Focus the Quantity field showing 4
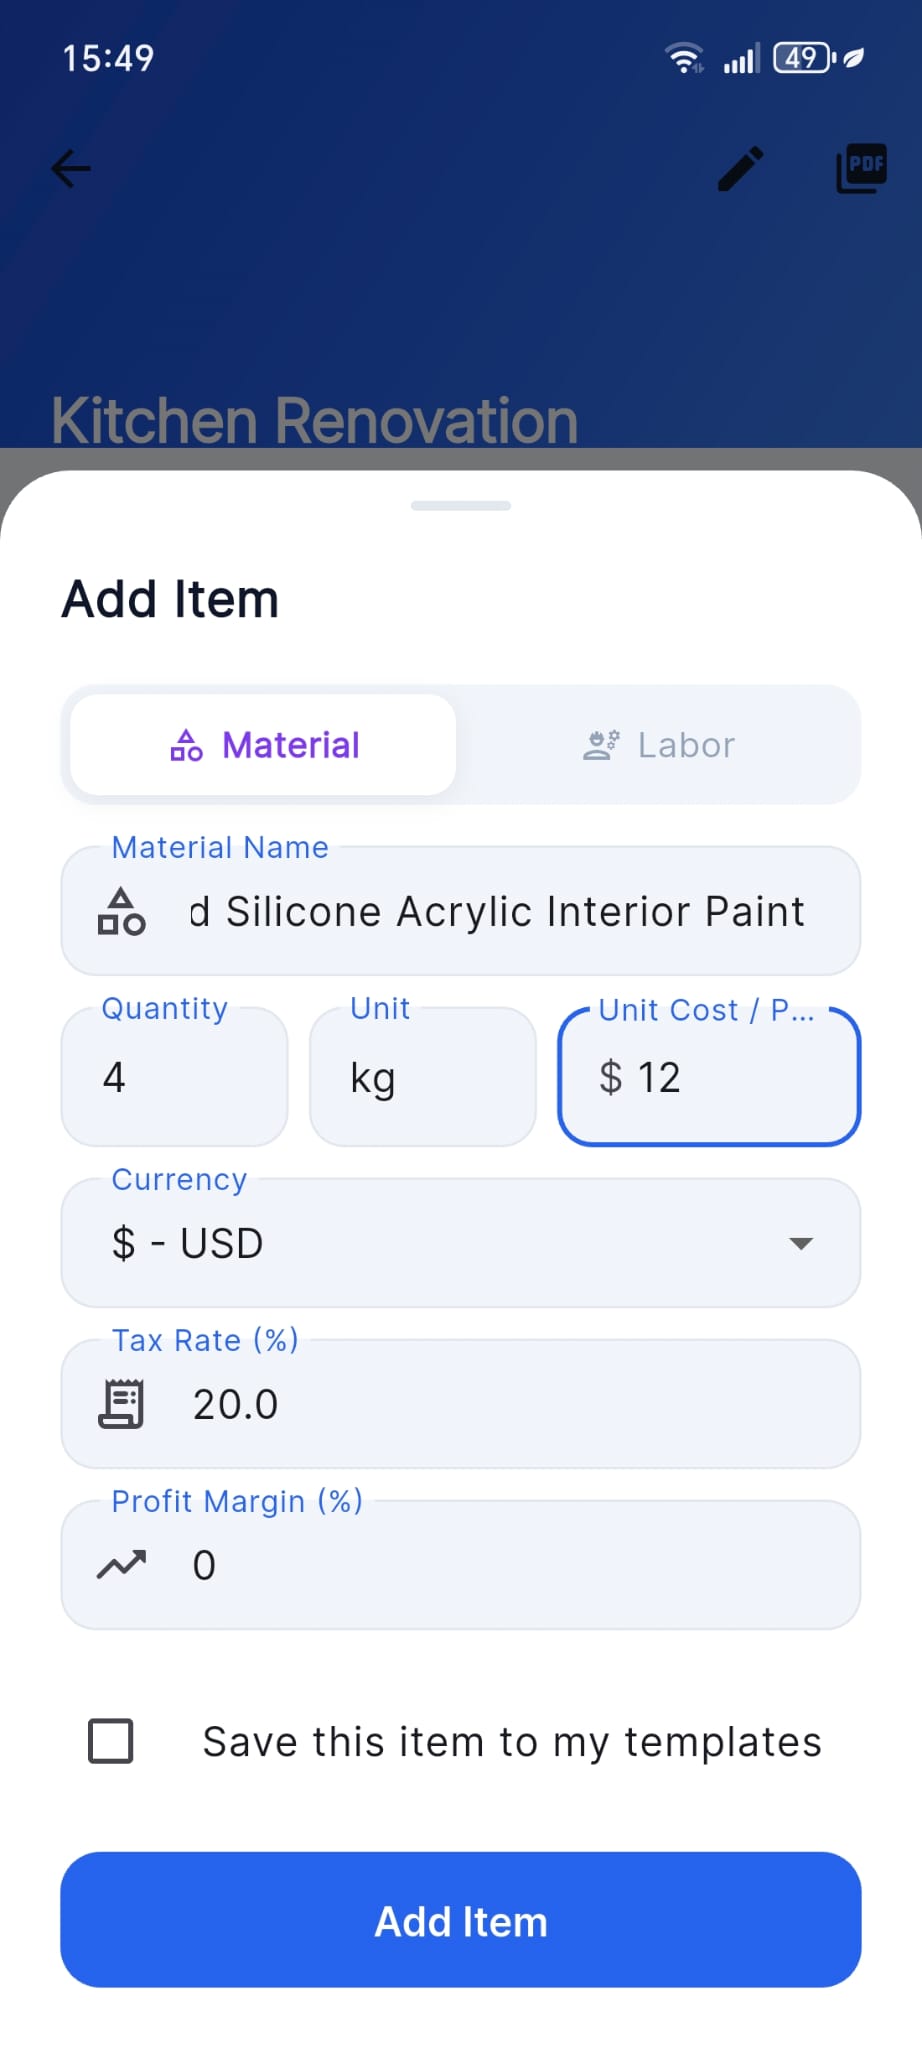The image size is (922, 2048). point(175,1077)
